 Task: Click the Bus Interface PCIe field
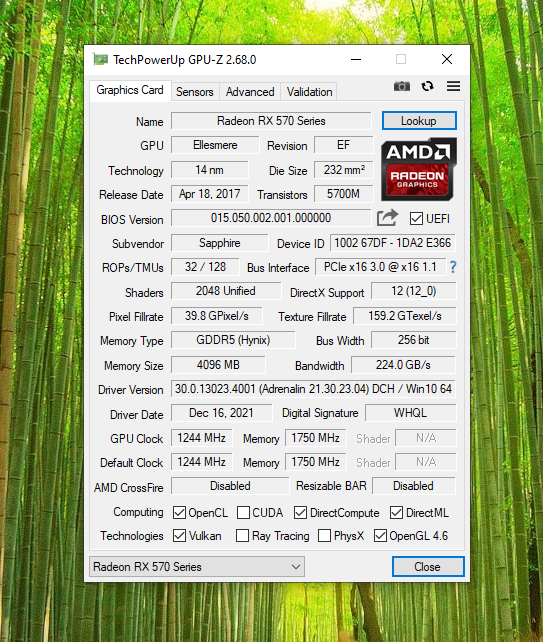pos(380,267)
